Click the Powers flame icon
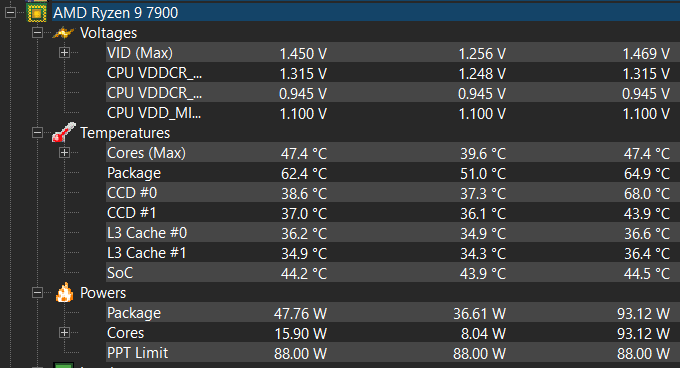 64,292
